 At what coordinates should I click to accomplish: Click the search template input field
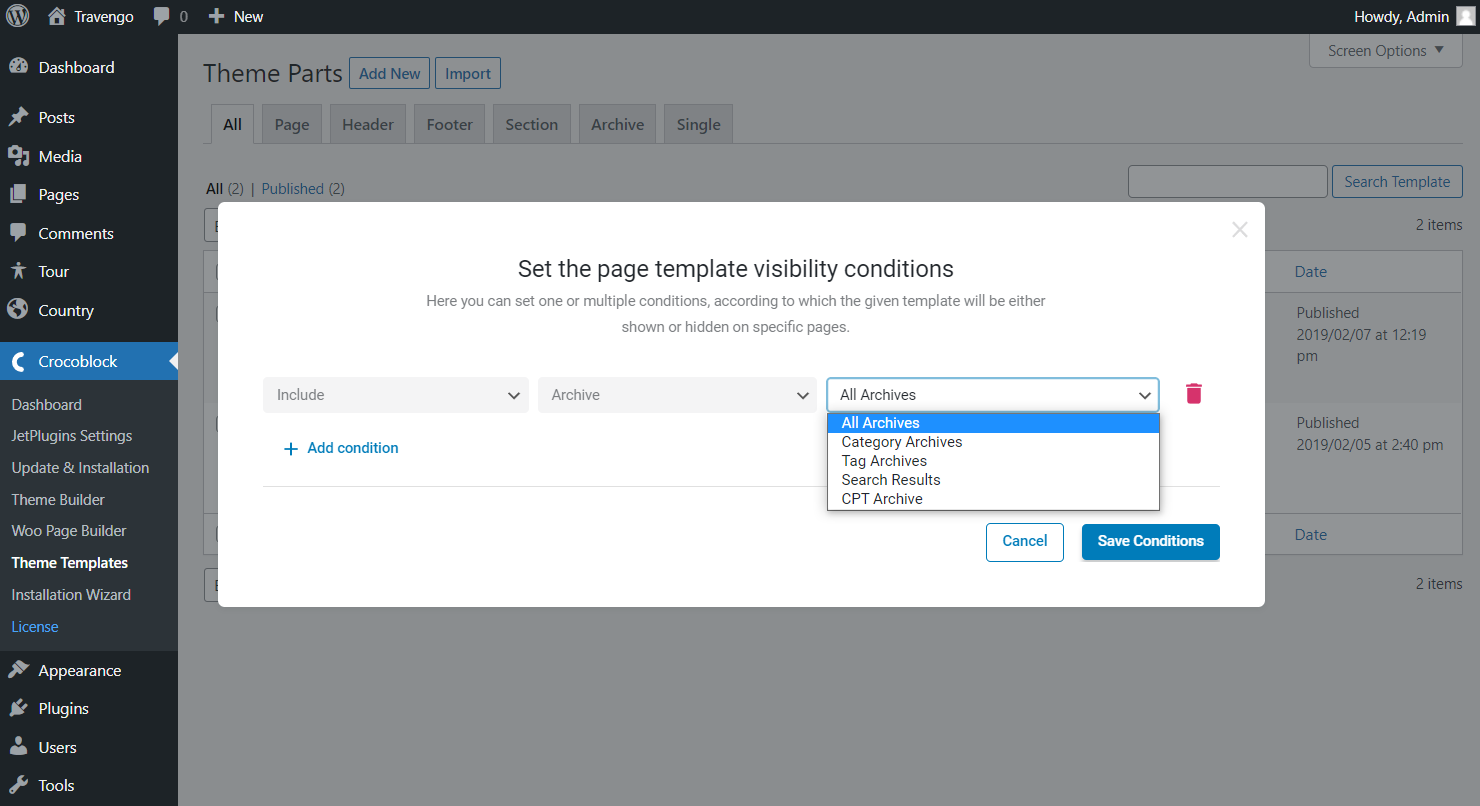tap(1228, 182)
